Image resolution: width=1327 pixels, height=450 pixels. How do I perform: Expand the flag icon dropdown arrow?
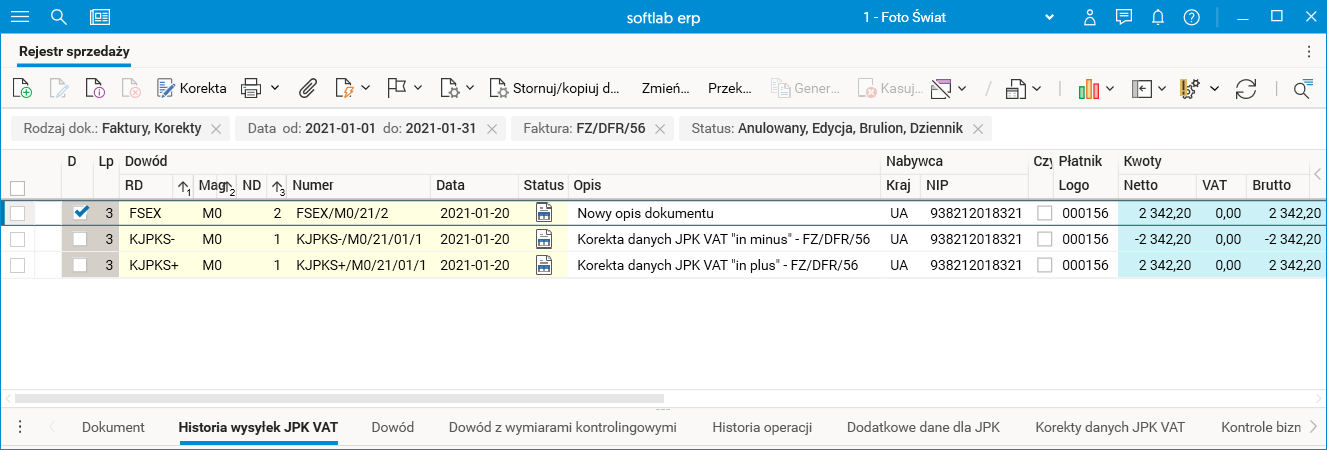click(418, 88)
